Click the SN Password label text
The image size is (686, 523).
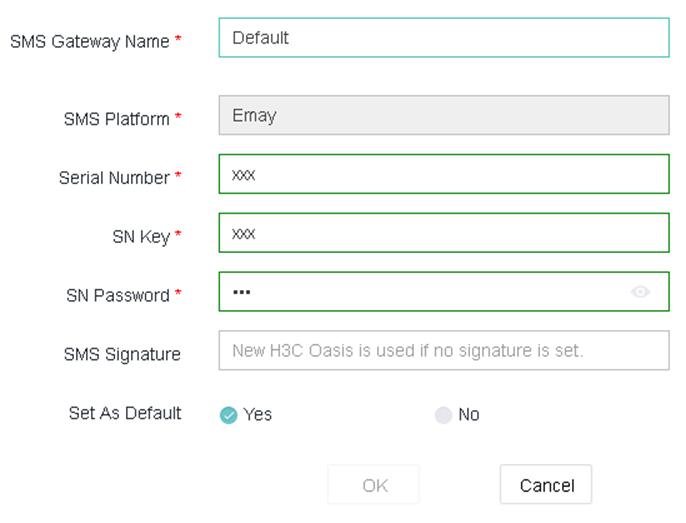[x=118, y=295]
